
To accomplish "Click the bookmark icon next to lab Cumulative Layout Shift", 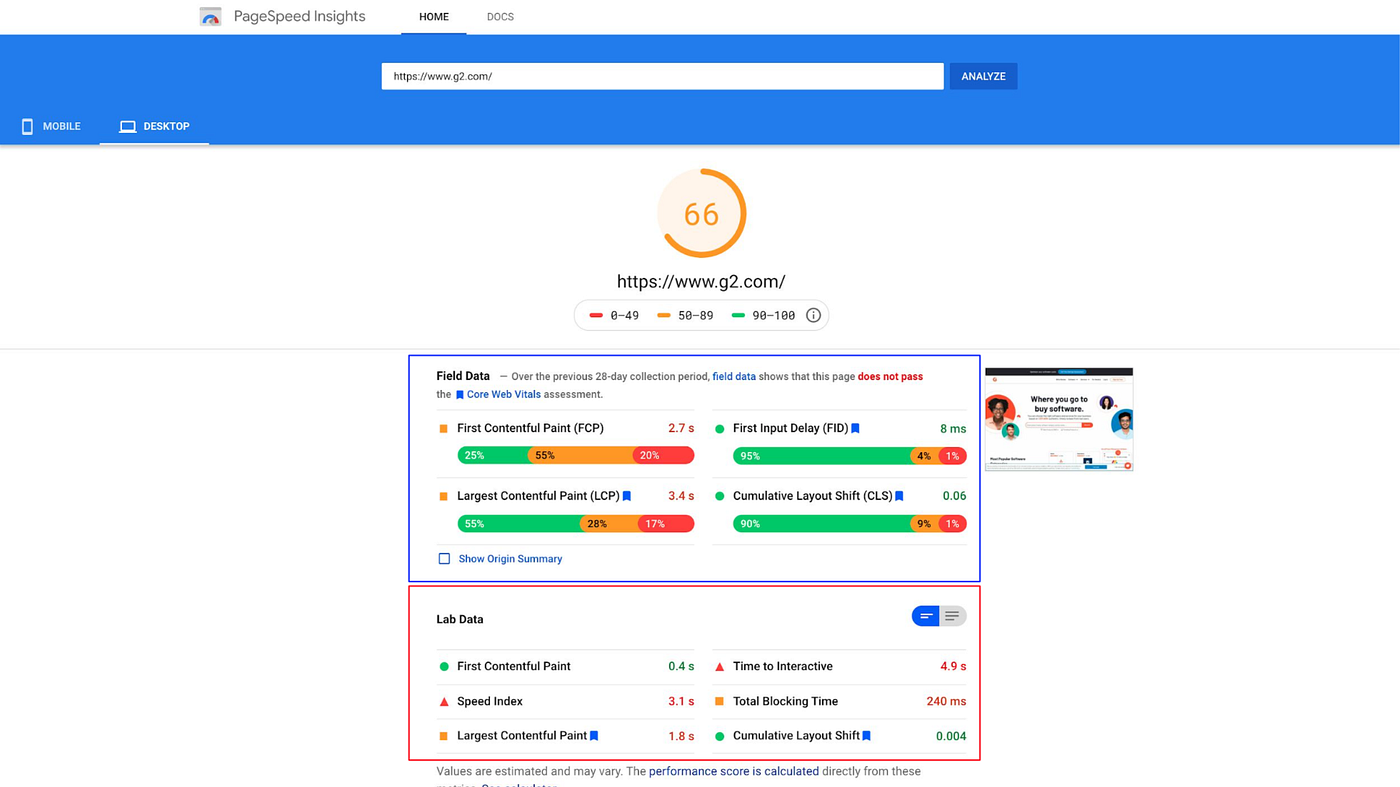I will [x=866, y=736].
